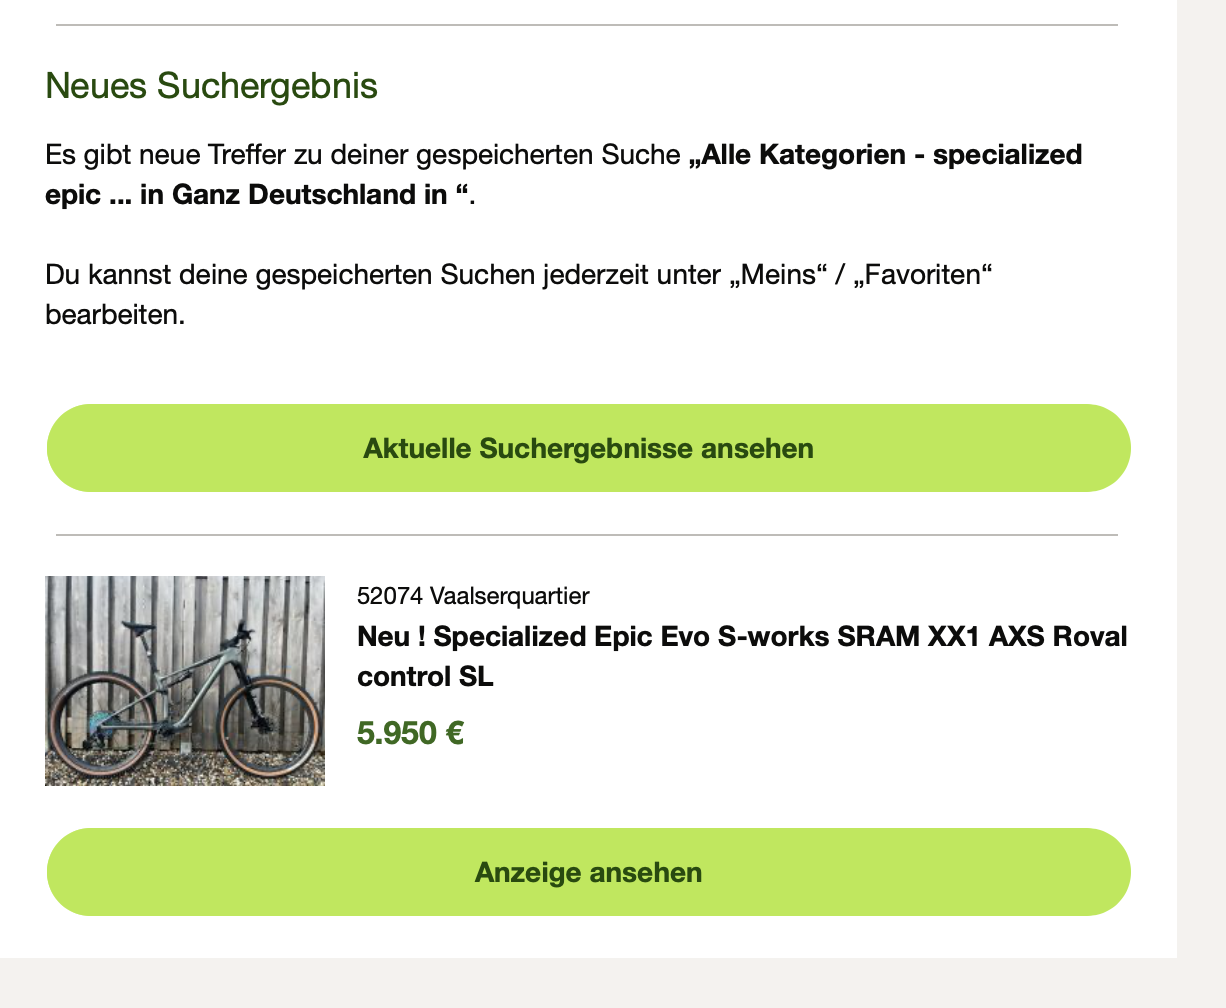1226x1008 pixels.
Task: Click the bold saved search name text
Action: 884,155
